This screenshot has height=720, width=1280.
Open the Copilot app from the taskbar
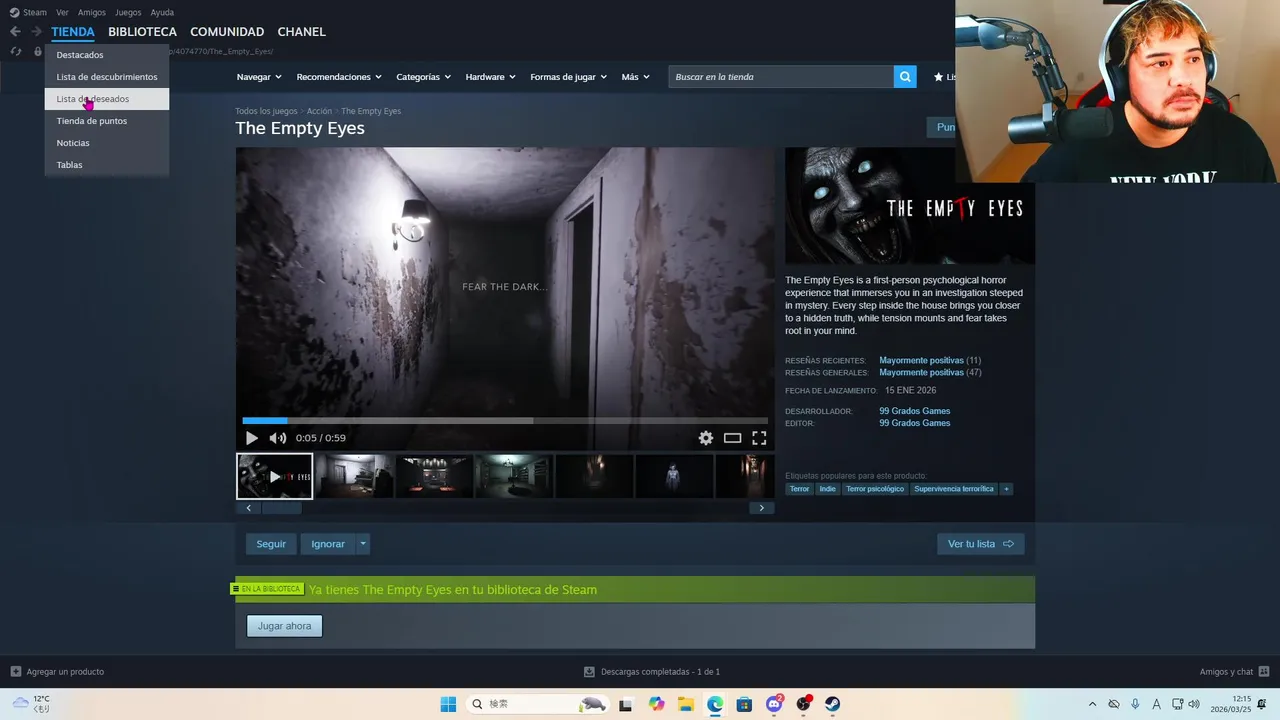[656, 704]
